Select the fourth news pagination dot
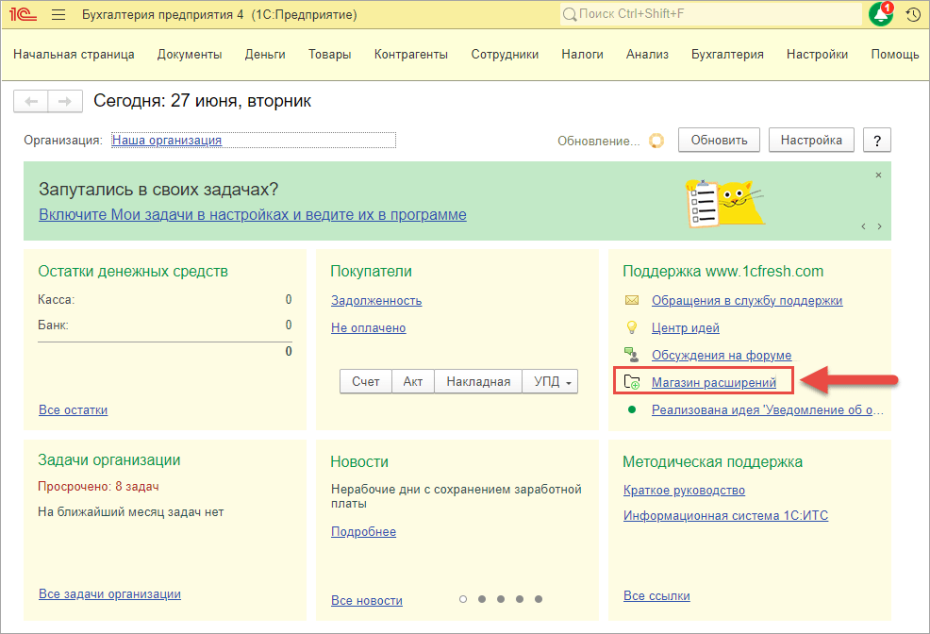Image resolution: width=930 pixels, height=634 pixels. pos(520,599)
